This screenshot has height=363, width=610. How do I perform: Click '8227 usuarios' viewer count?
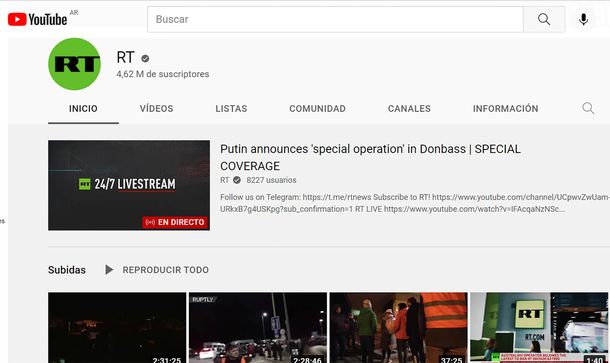pyautogui.click(x=271, y=180)
